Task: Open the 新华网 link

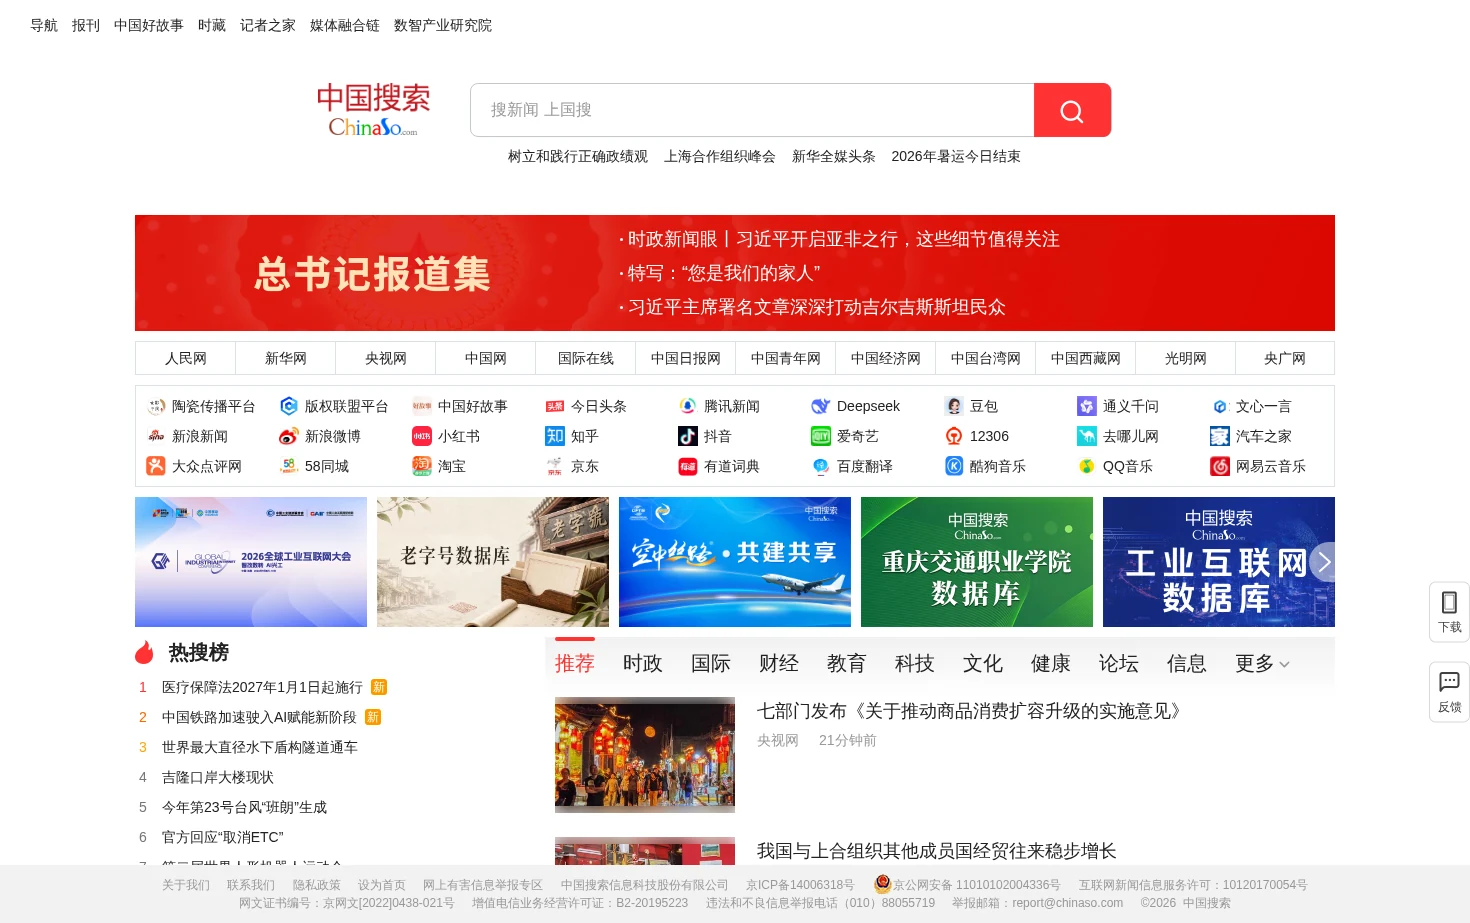Action: (x=286, y=358)
